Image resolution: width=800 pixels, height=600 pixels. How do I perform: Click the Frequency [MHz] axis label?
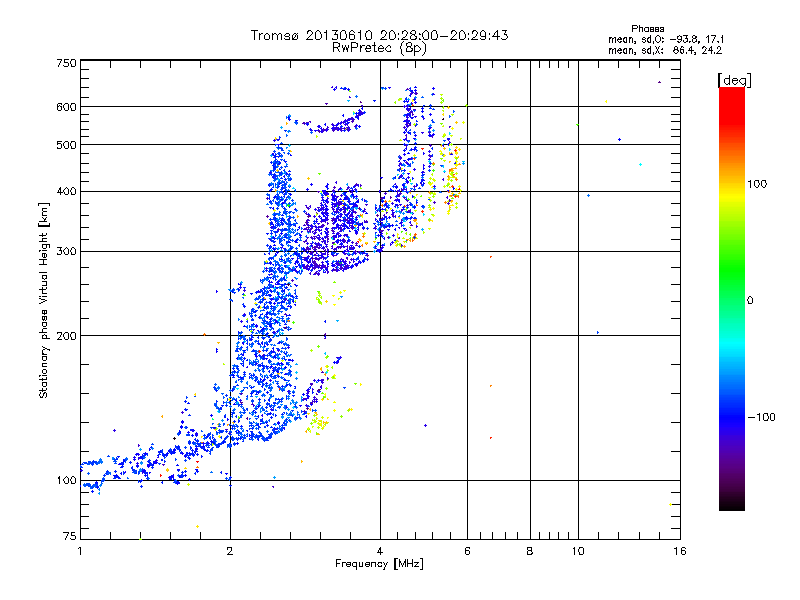(379, 564)
